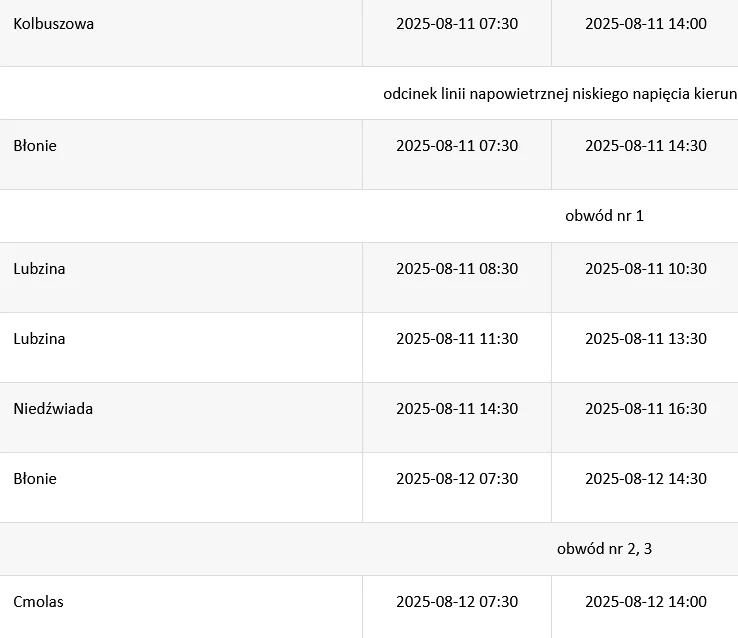Click the 'odcinek linii napowietrznej' description row
Image resolution: width=738 pixels, height=638 pixels.
[559, 94]
